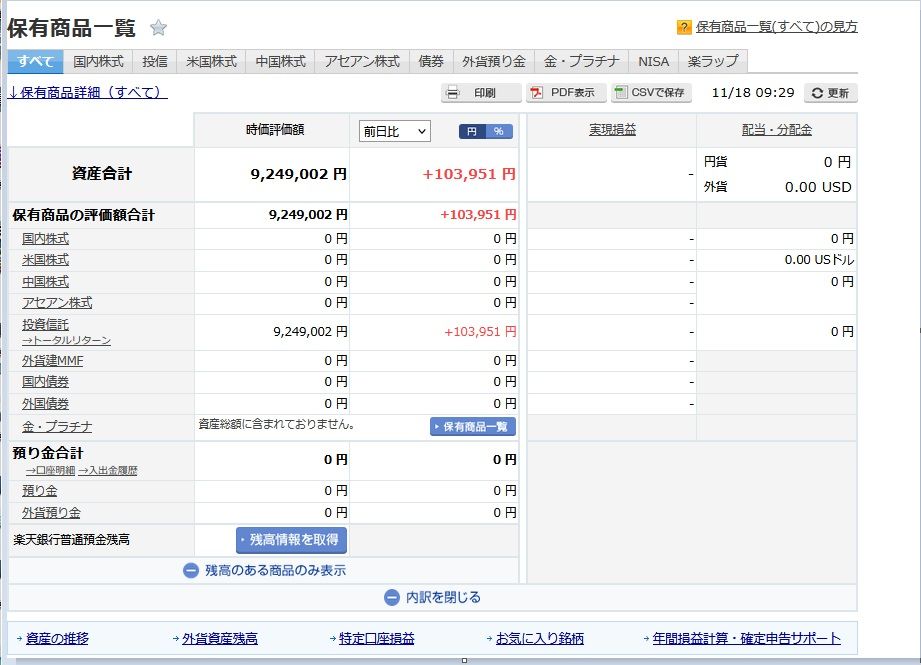Open the 国内株式 row link
The height and width of the screenshot is (665, 921).
click(45, 239)
